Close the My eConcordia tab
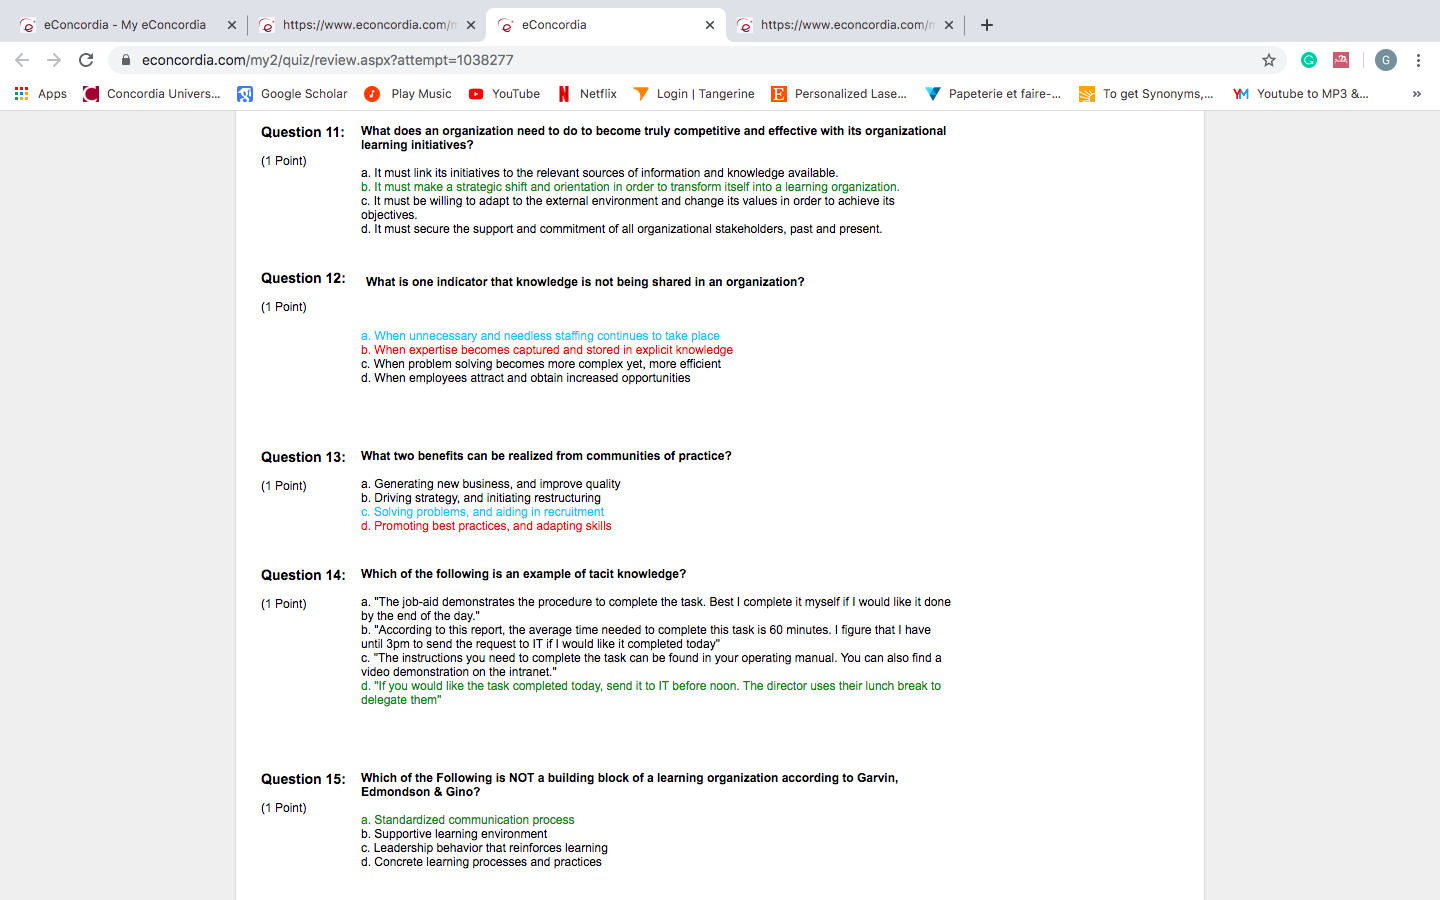1440x900 pixels. tap(232, 25)
